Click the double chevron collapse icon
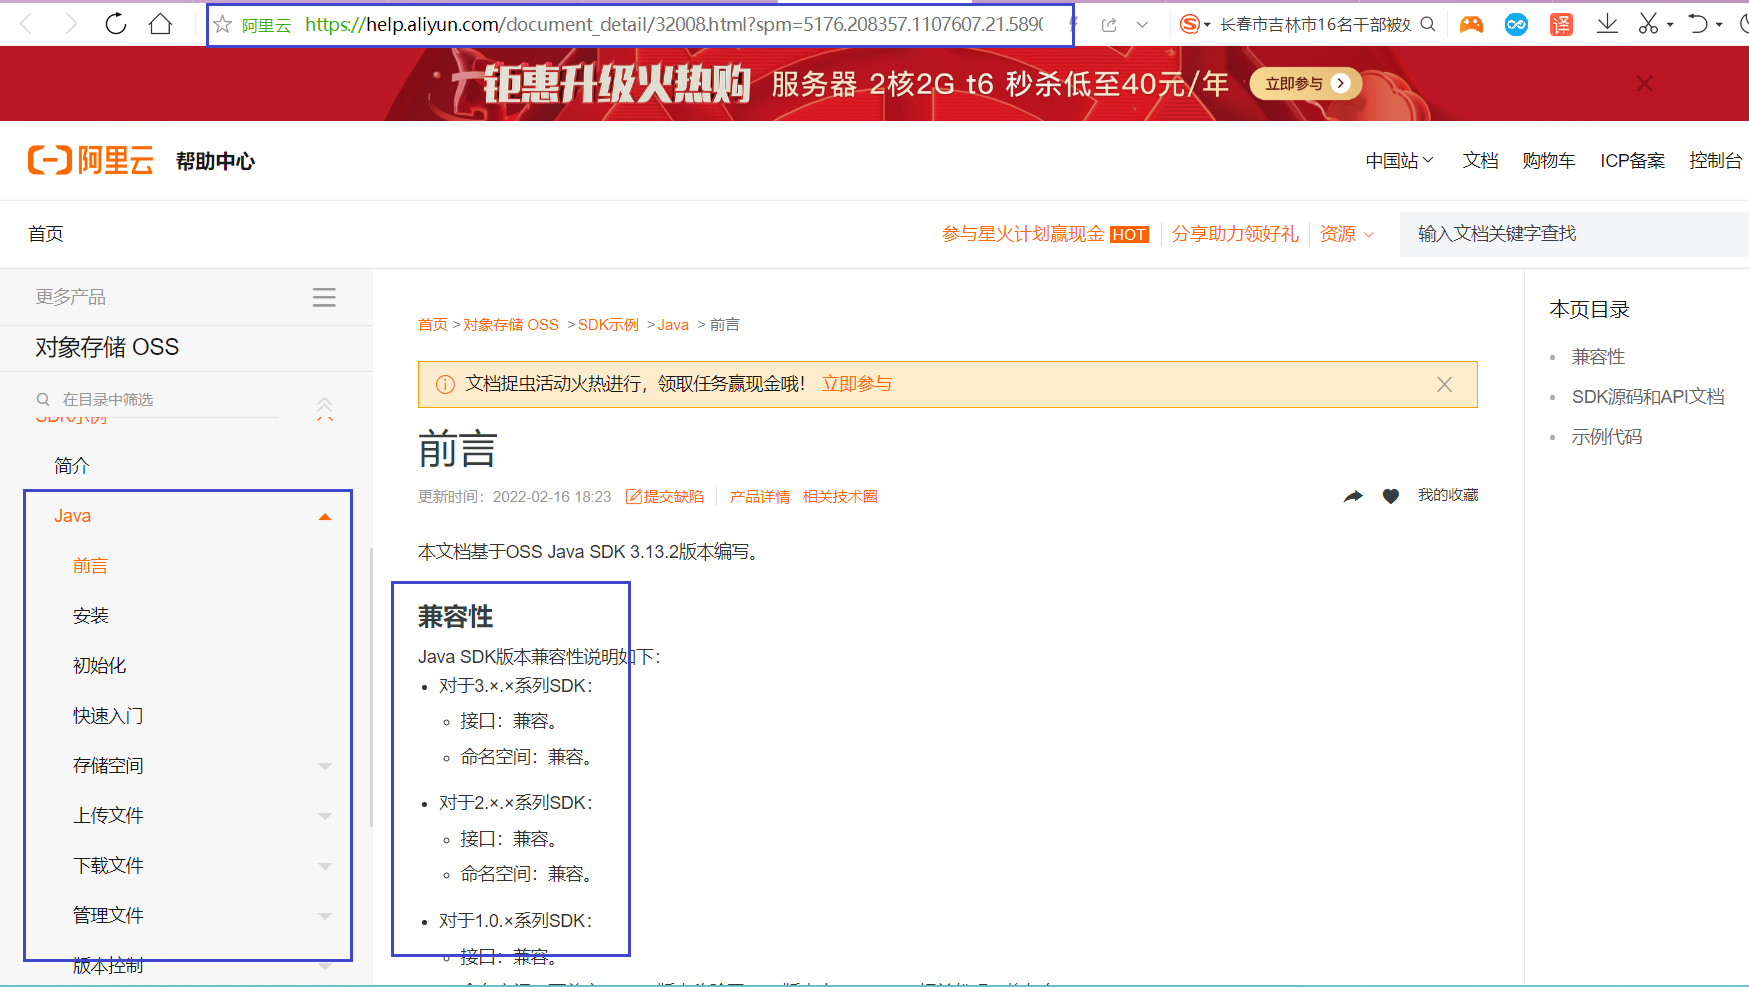Screen dimensions: 1749x987 pos(325,408)
